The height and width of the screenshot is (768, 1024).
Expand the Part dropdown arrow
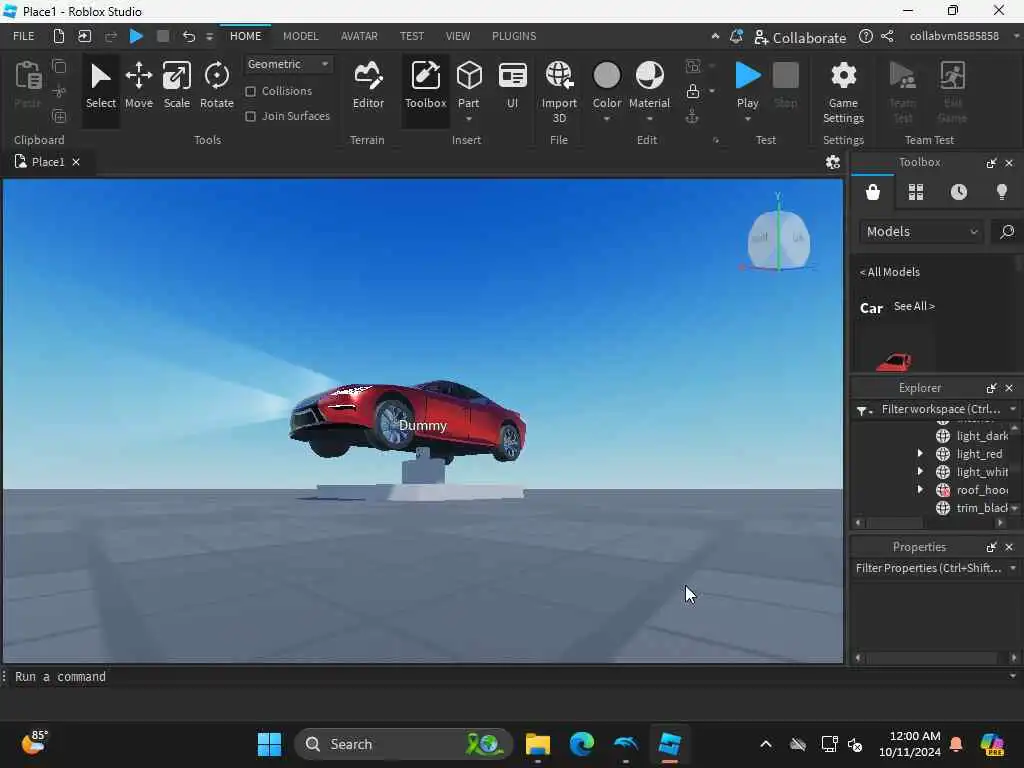pos(469,119)
